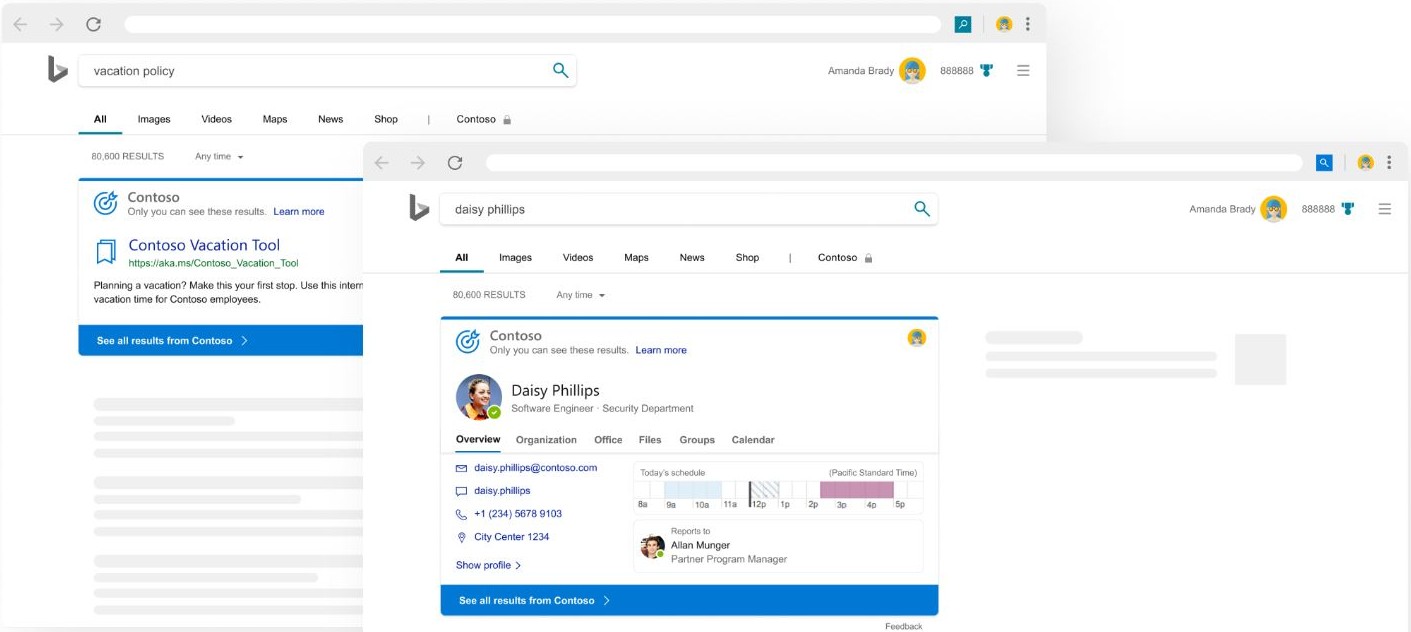Click the Allan Munger name in Reports to
The image size is (1411, 632).
(700, 545)
